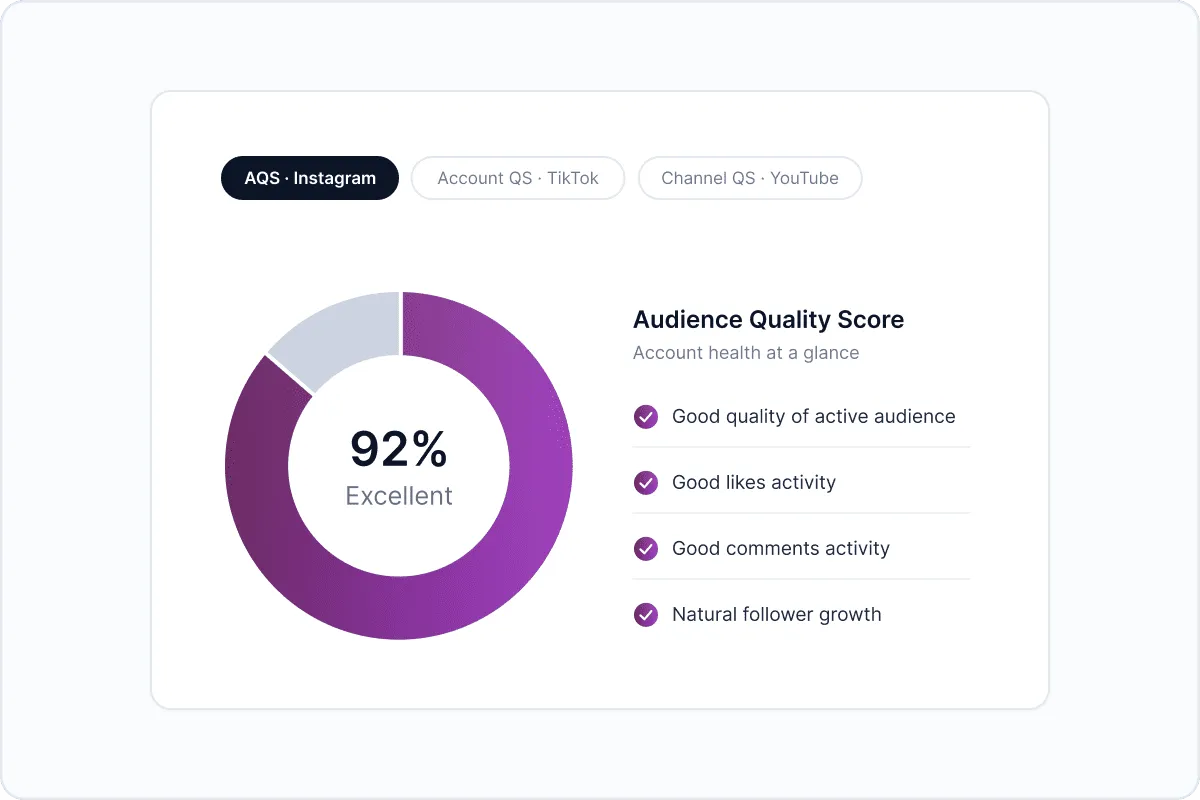Switch to Account QS · TikTok tab

click(518, 178)
